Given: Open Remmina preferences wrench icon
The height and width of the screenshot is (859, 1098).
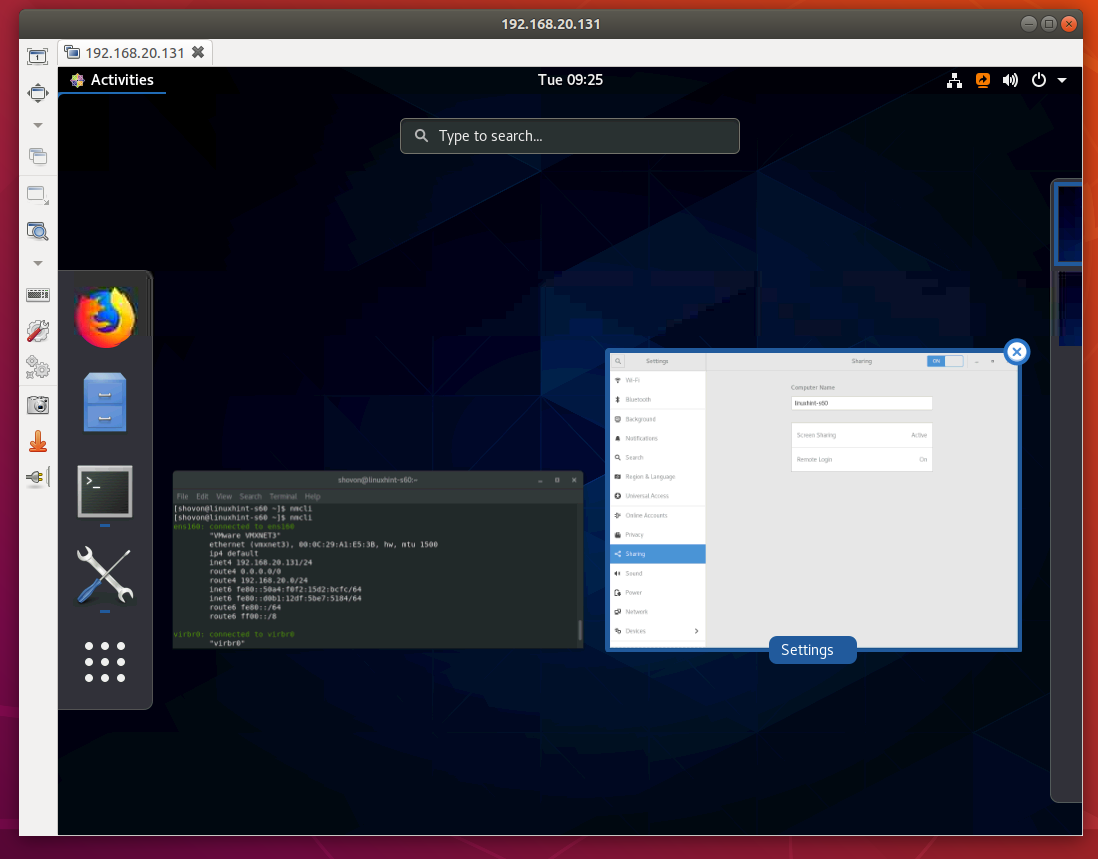Looking at the screenshot, I should tap(37, 332).
